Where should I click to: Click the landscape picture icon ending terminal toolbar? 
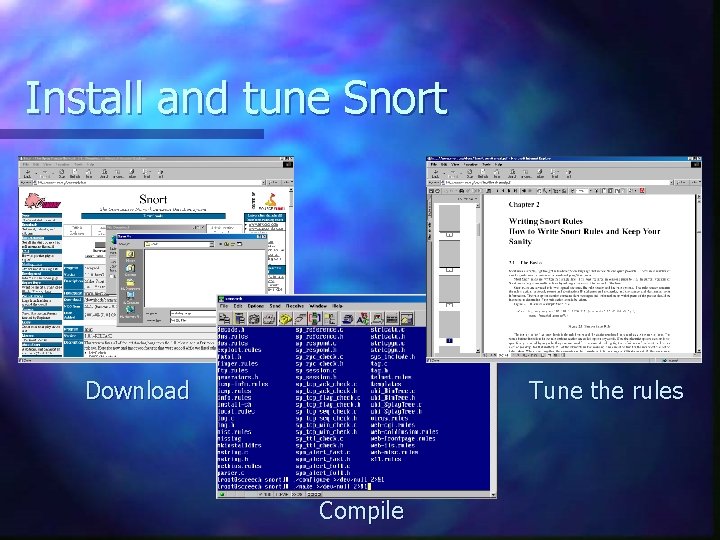coord(407,318)
